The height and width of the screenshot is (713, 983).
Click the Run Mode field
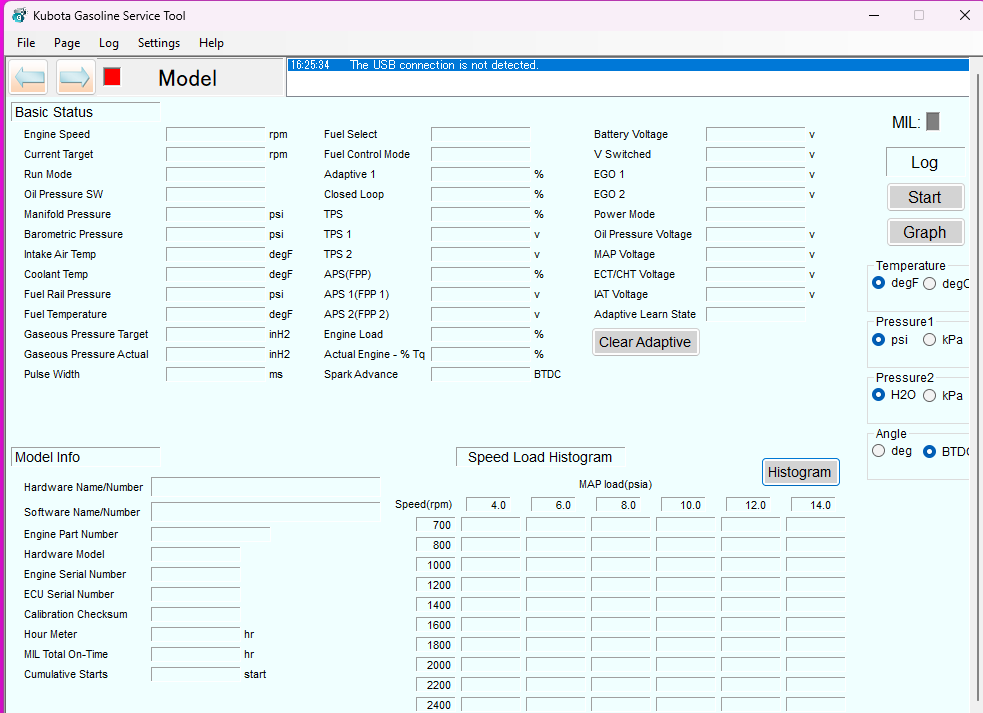coord(216,174)
